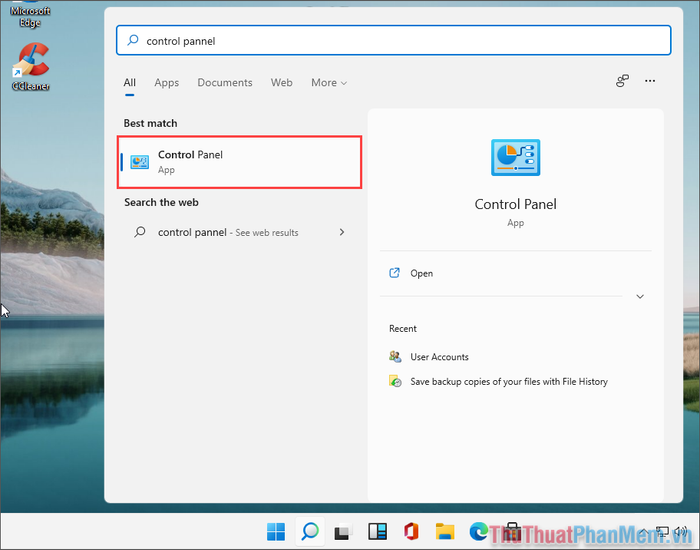Click the taskbar Search icon
The width and height of the screenshot is (700, 550).
pyautogui.click(x=310, y=531)
